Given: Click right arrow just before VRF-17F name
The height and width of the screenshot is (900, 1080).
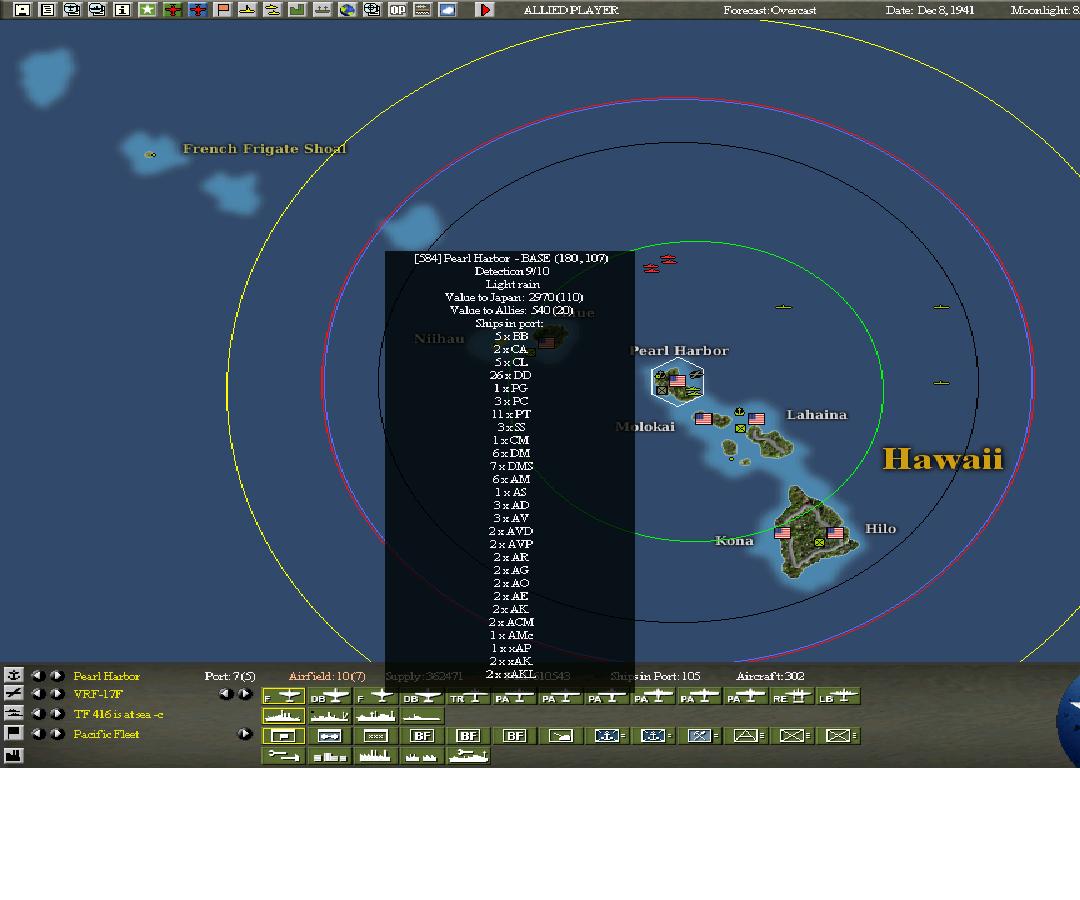Looking at the screenshot, I should pyautogui.click(x=57, y=694).
